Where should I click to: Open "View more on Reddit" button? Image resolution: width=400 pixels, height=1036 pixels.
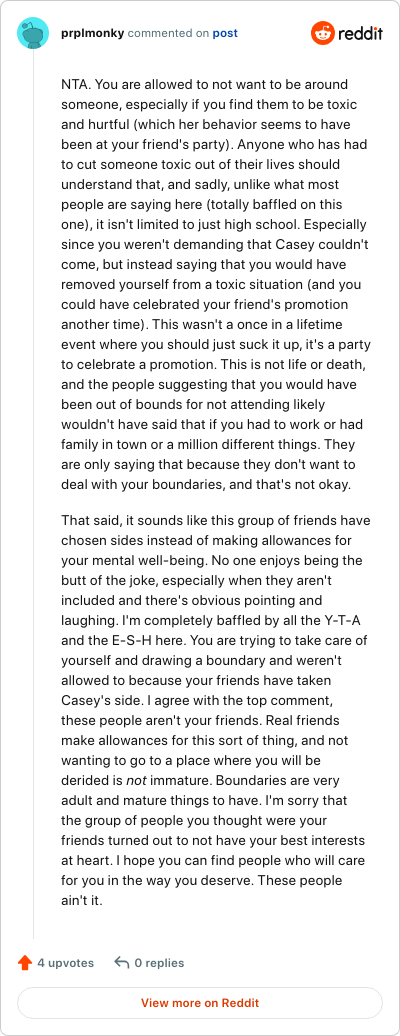(x=200, y=1002)
